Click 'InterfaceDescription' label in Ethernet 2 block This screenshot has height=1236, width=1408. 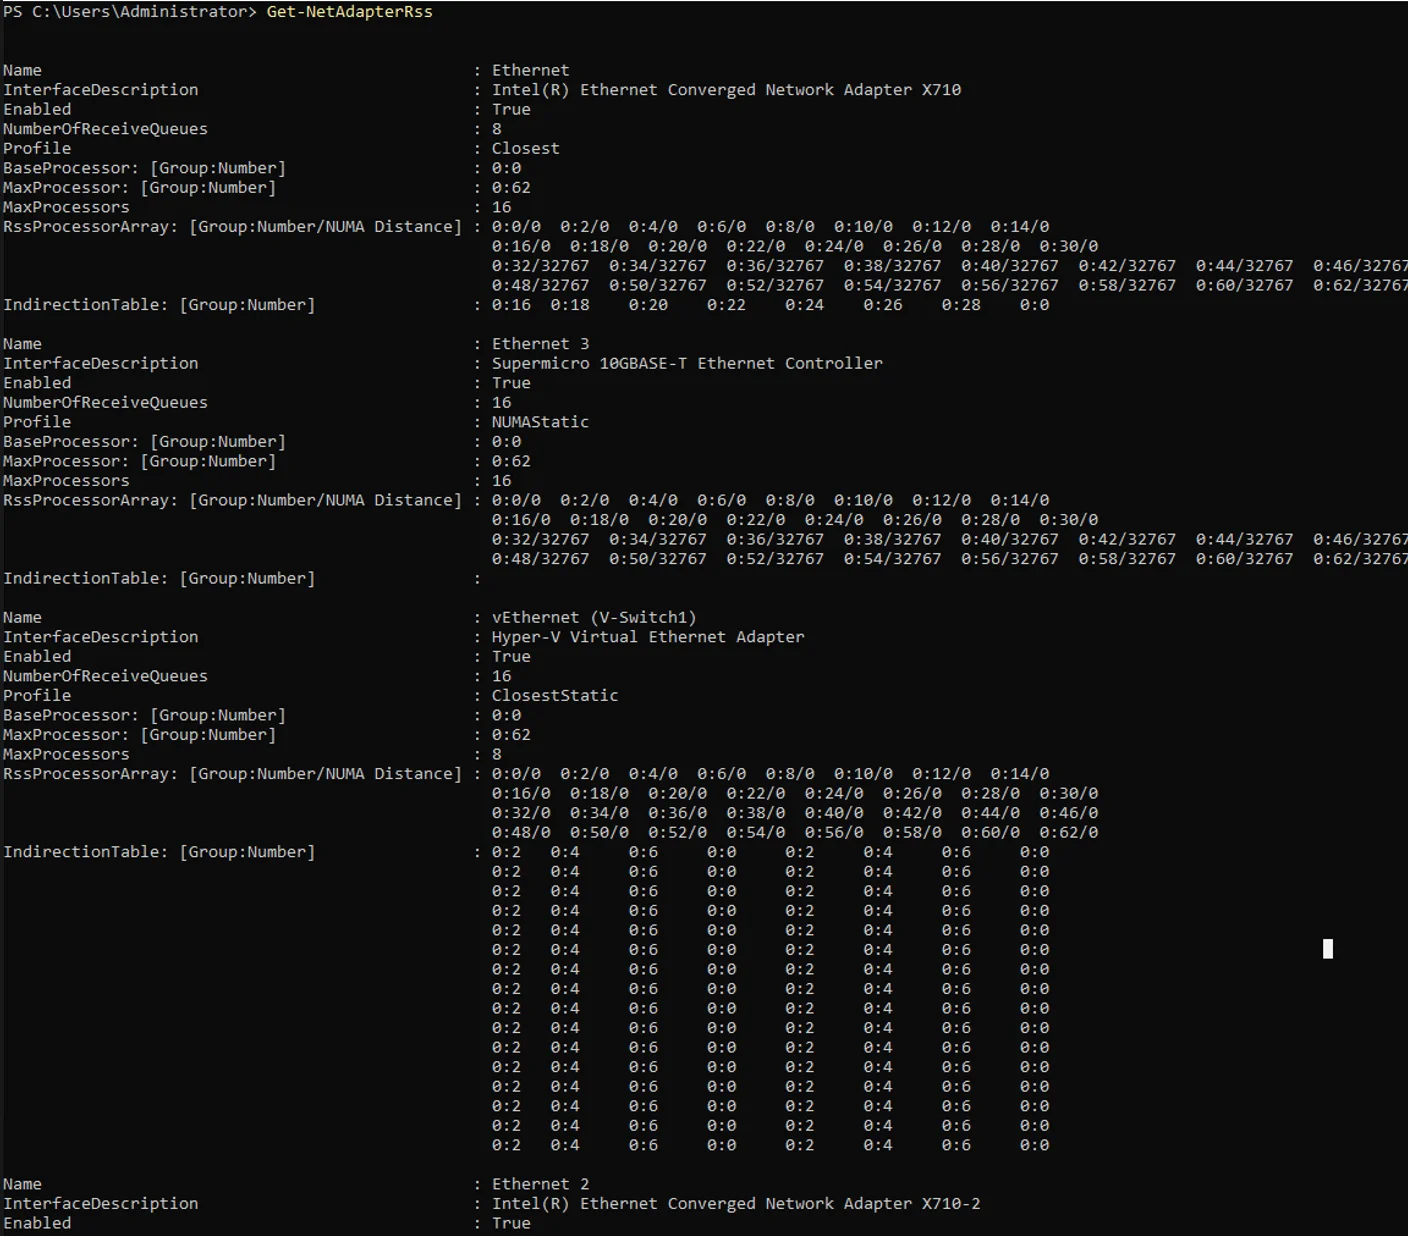100,1204
